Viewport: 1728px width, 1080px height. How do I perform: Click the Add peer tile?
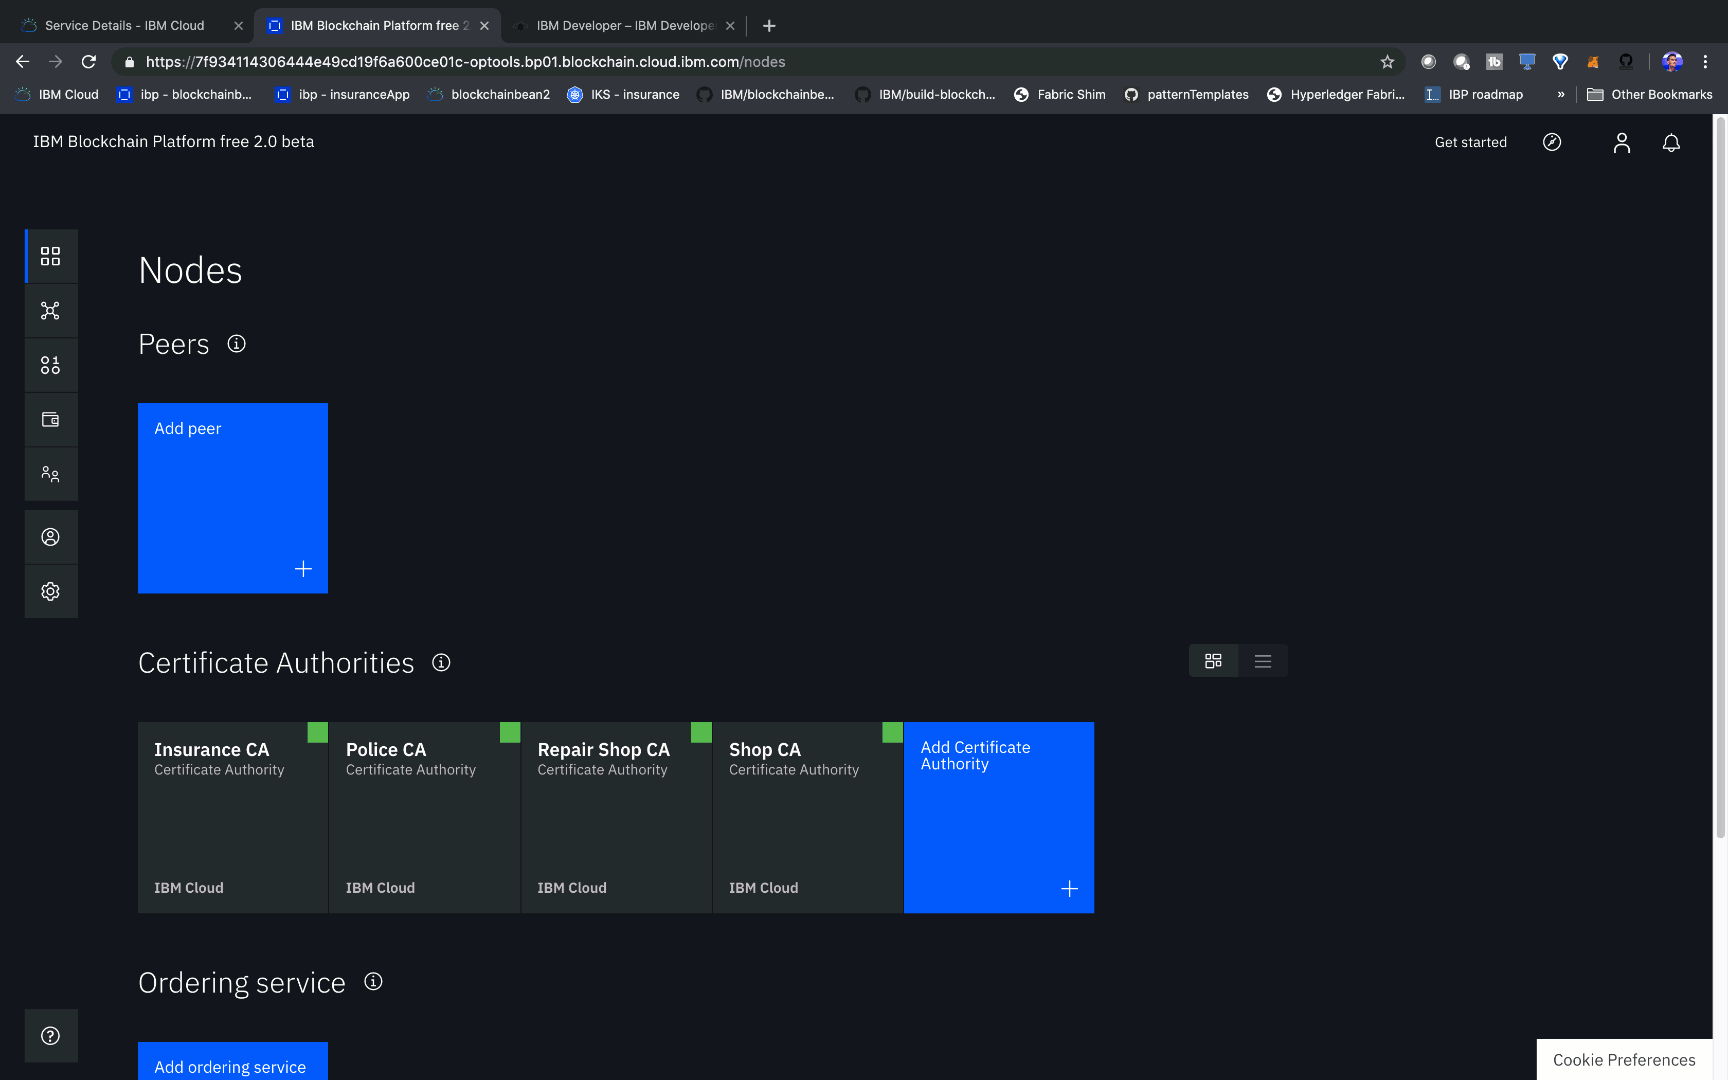tap(233, 498)
